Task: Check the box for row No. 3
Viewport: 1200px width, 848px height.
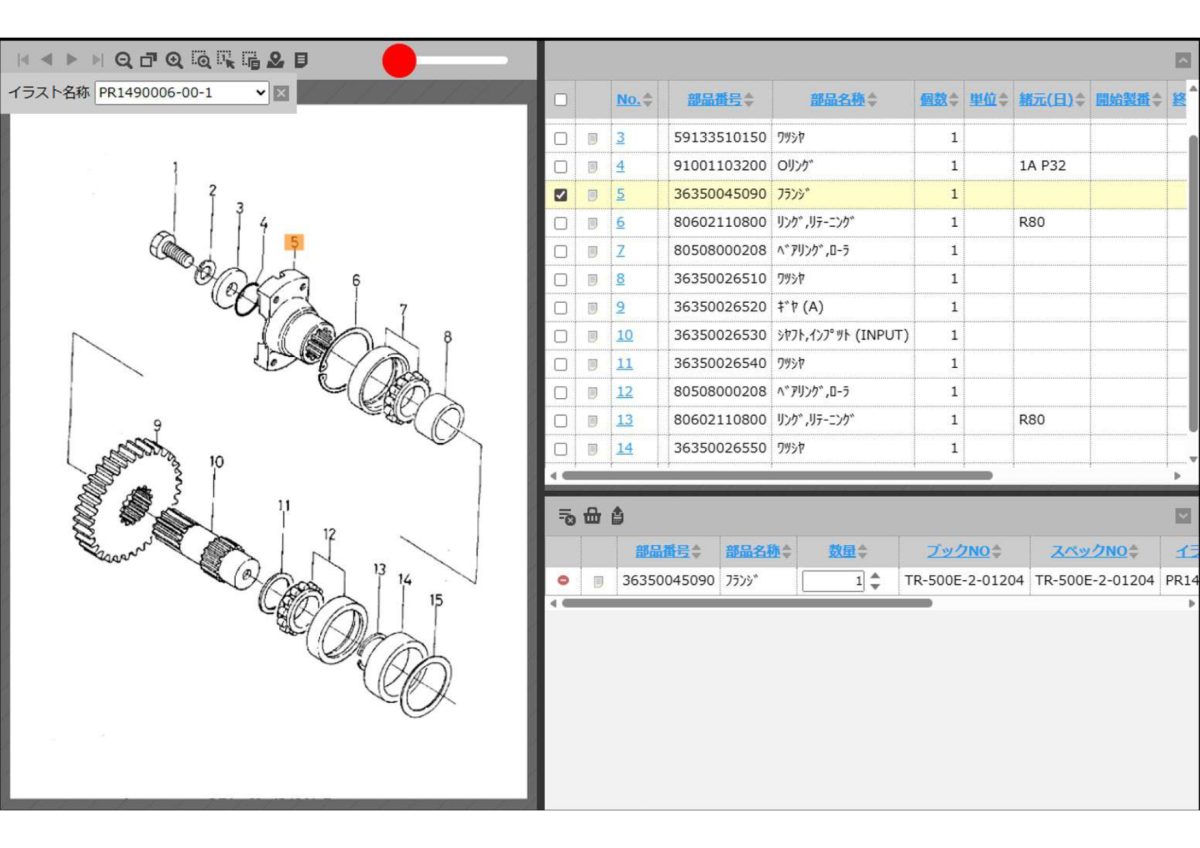Action: coord(560,138)
